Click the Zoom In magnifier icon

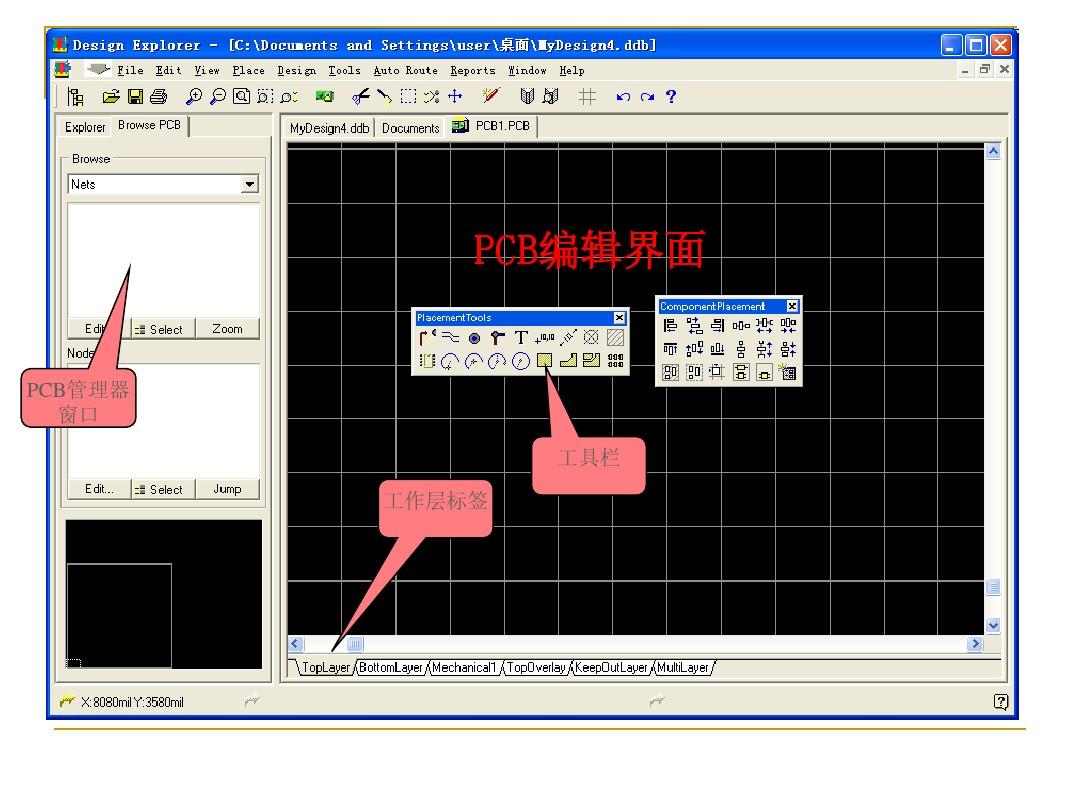(x=194, y=96)
